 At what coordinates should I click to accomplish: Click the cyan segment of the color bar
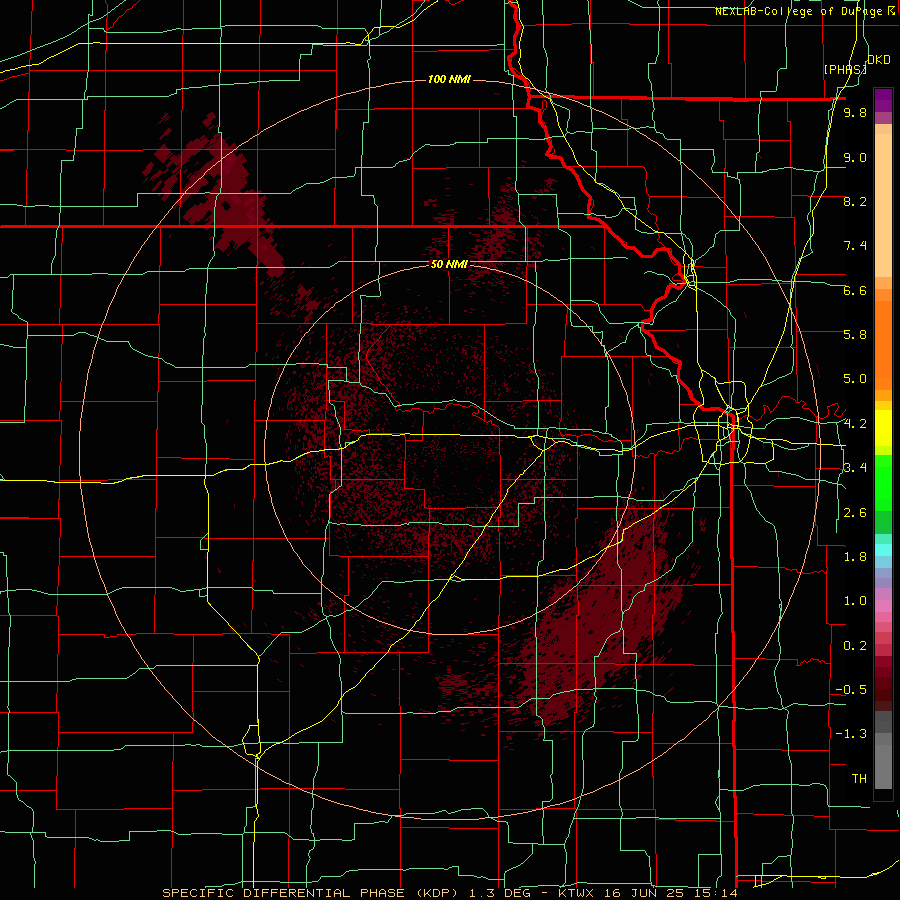tap(883, 549)
